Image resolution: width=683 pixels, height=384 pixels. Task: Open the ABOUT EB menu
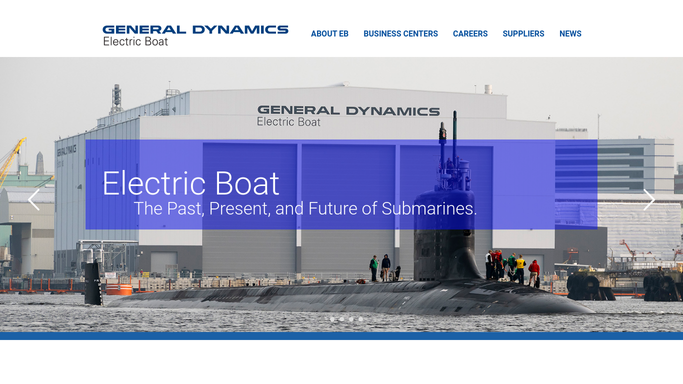pos(330,34)
